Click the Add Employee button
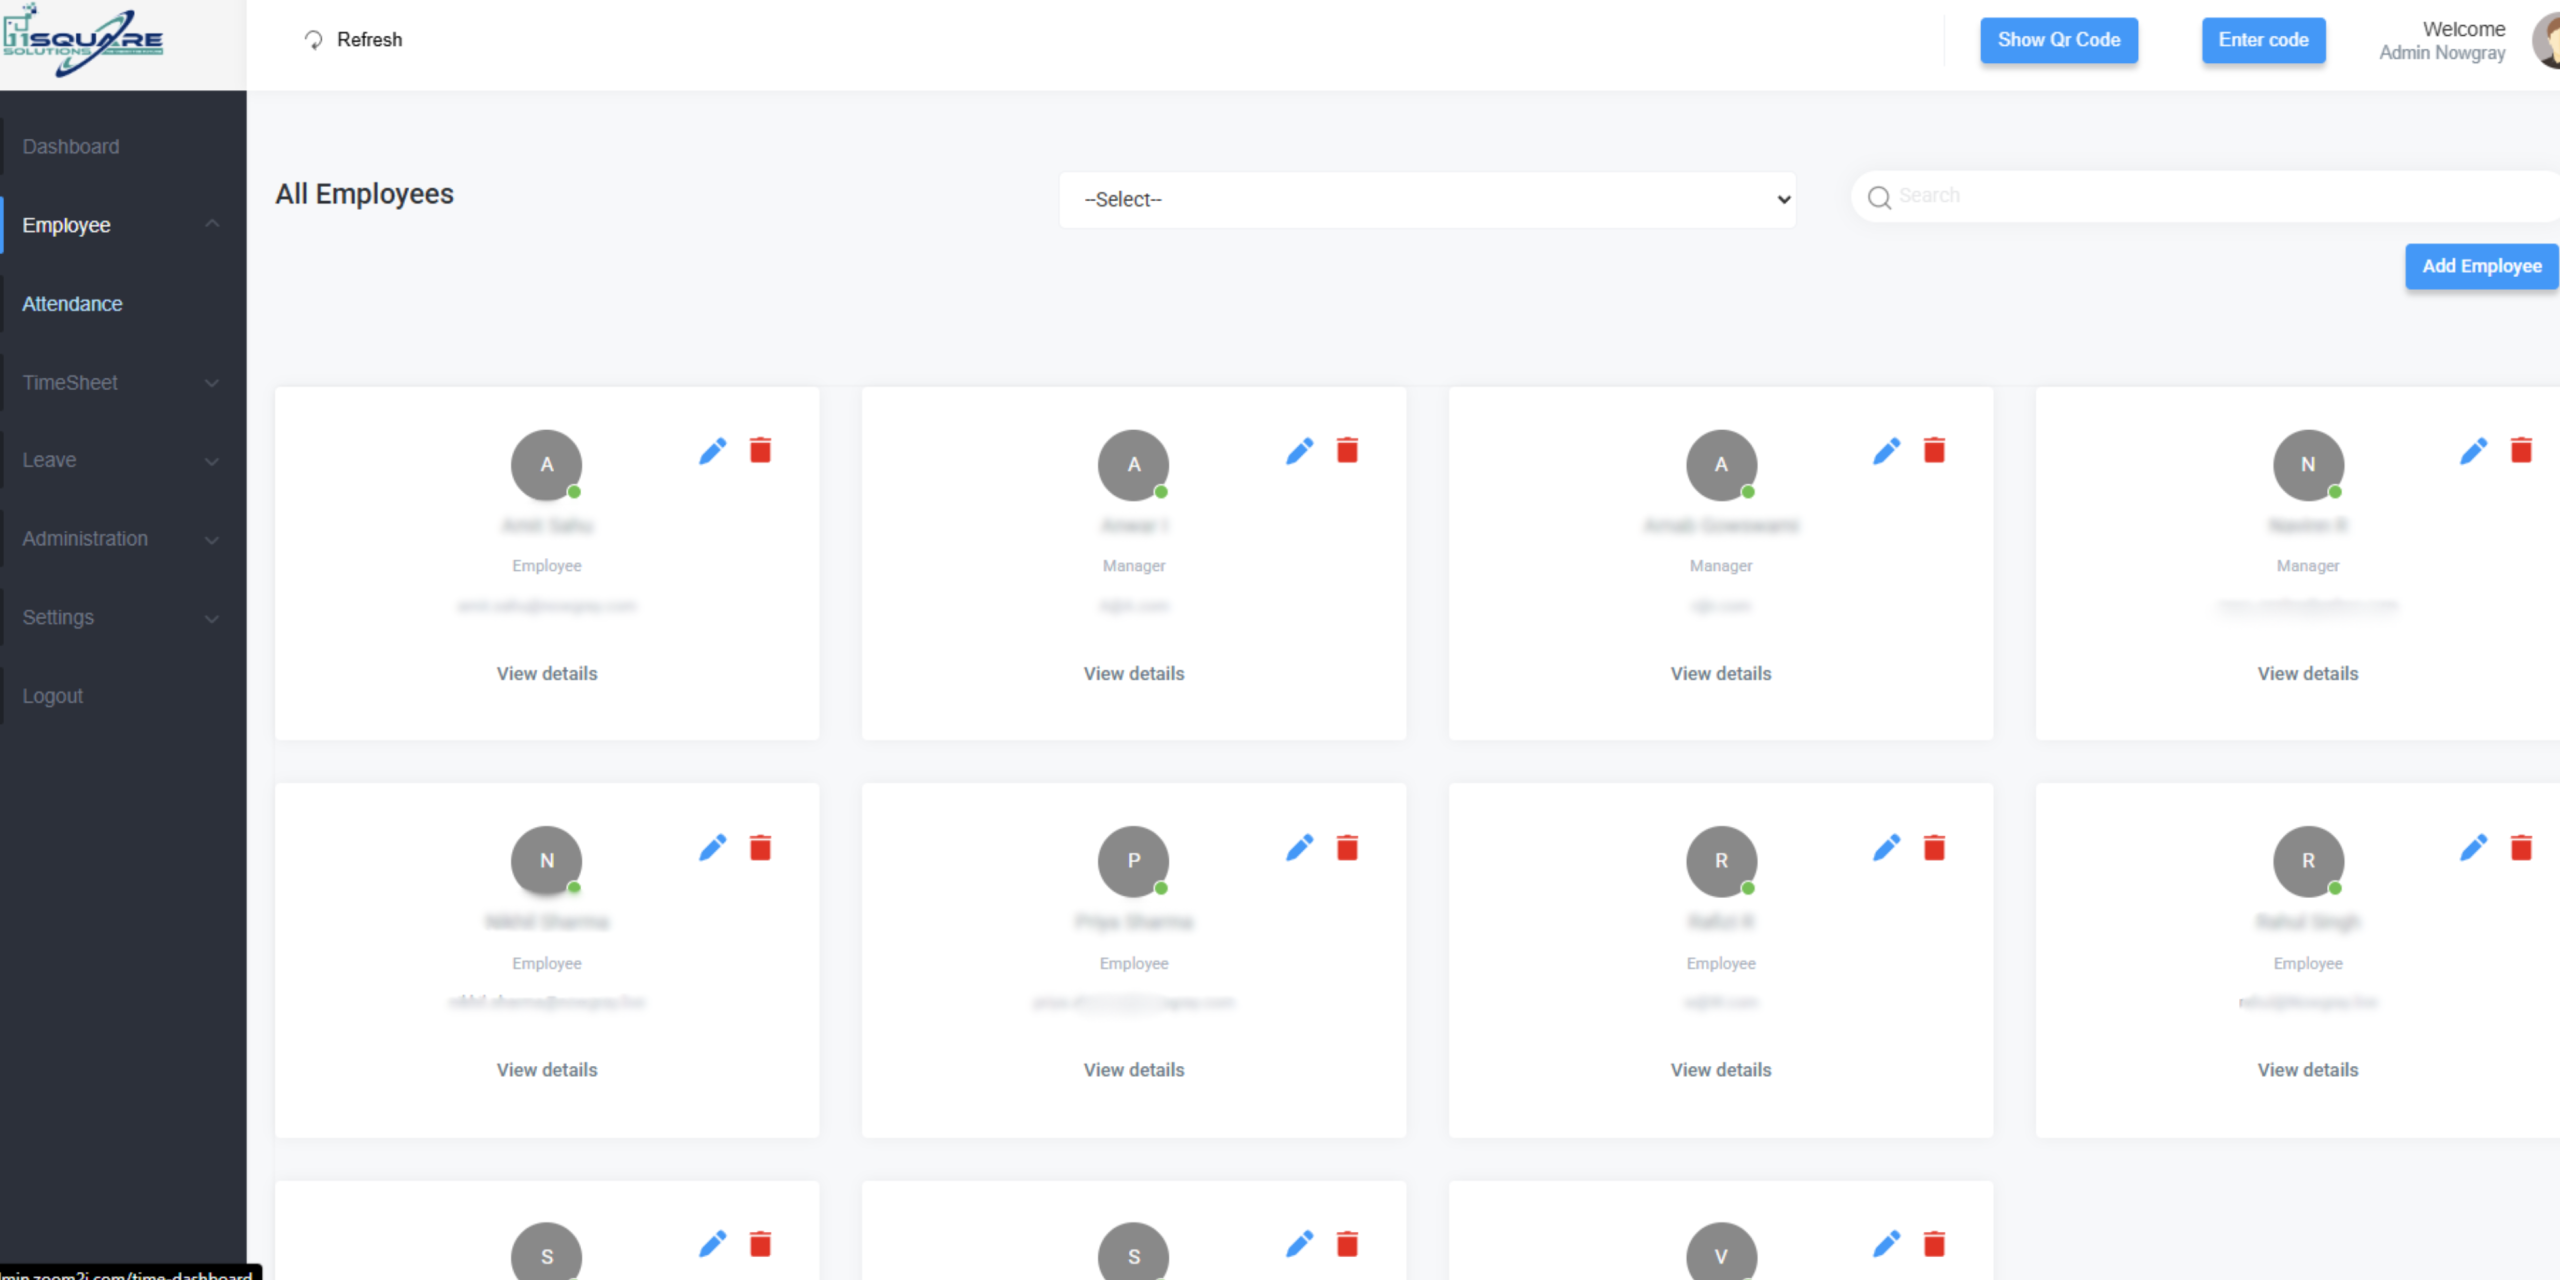Viewport: 2560px width, 1280px height. coord(2480,267)
